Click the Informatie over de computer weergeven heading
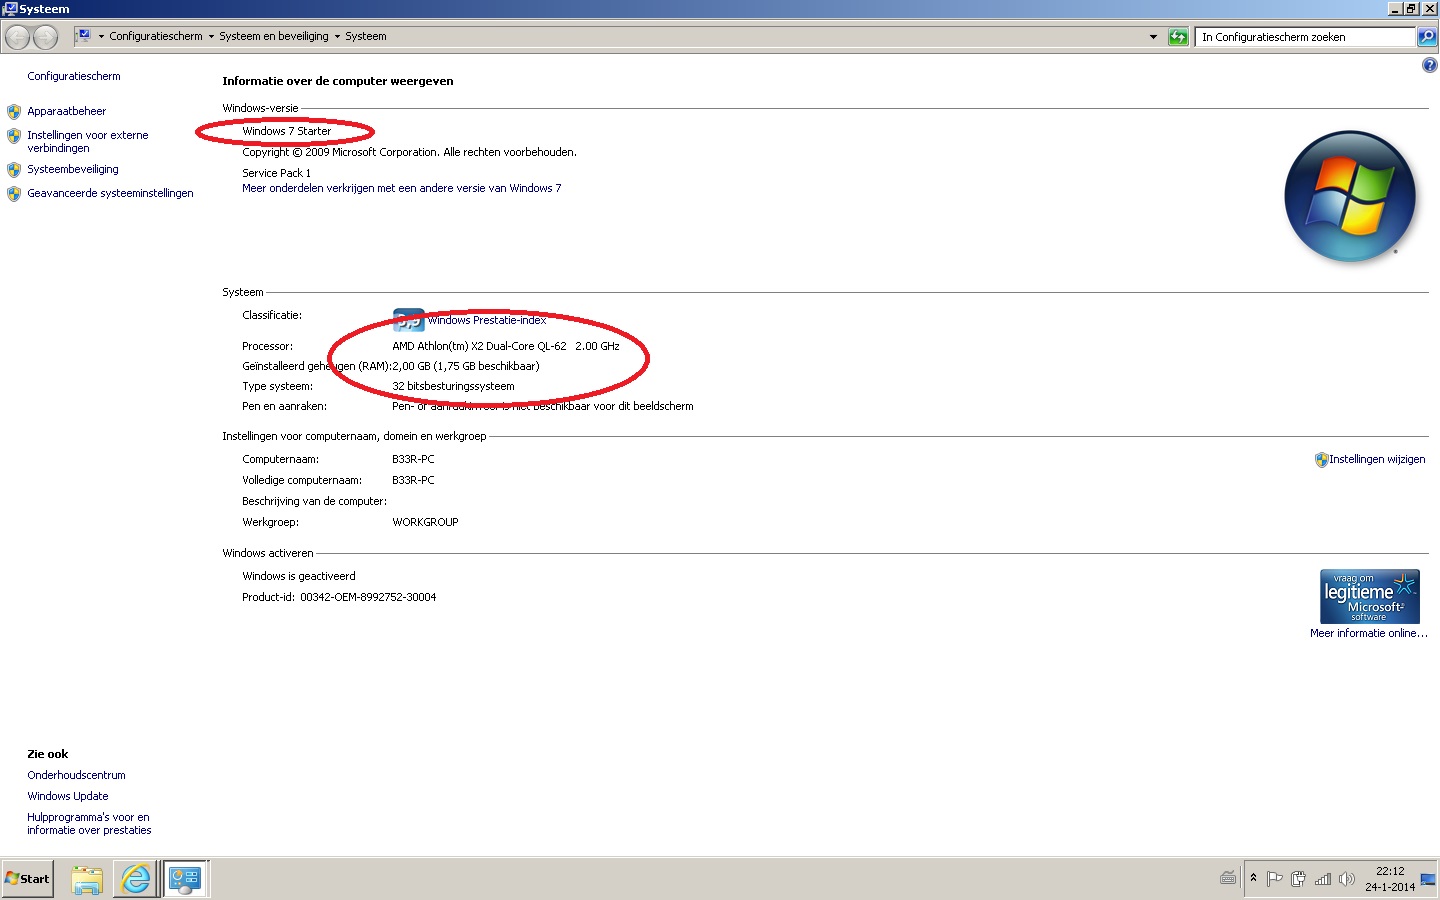1440x900 pixels. point(338,82)
